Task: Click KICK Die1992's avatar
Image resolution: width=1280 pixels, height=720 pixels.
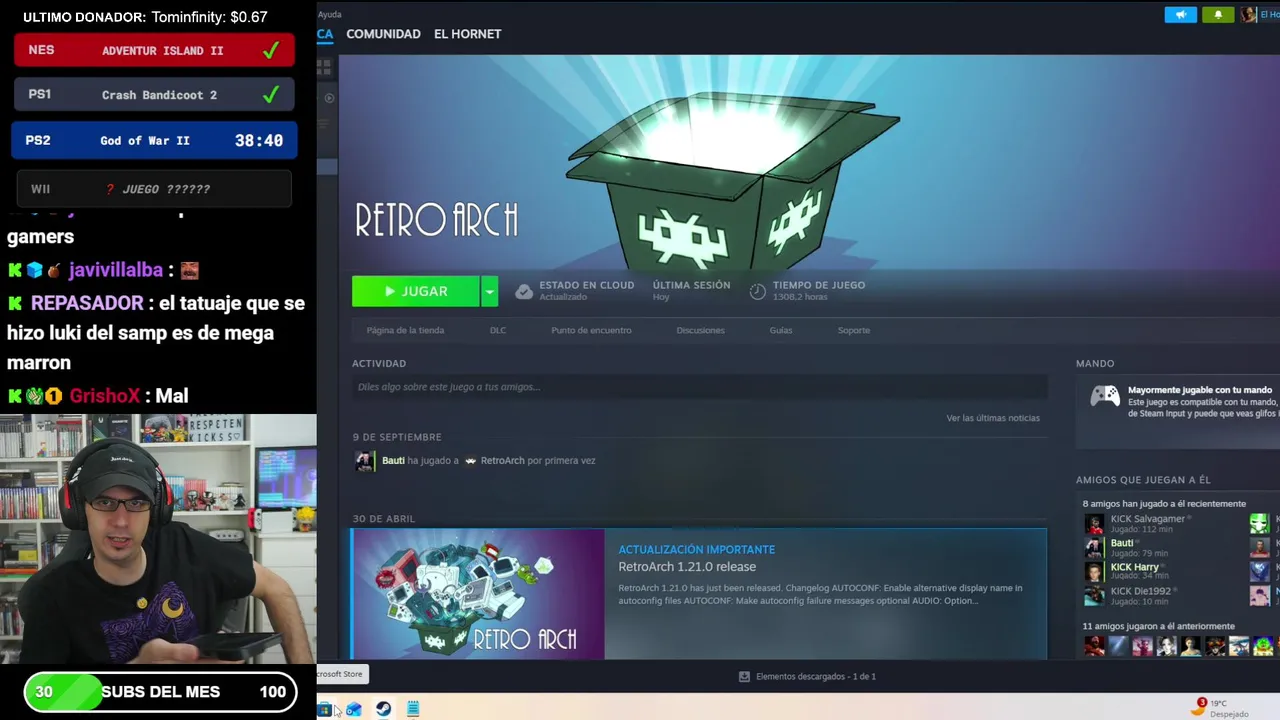Action: (x=1094, y=595)
